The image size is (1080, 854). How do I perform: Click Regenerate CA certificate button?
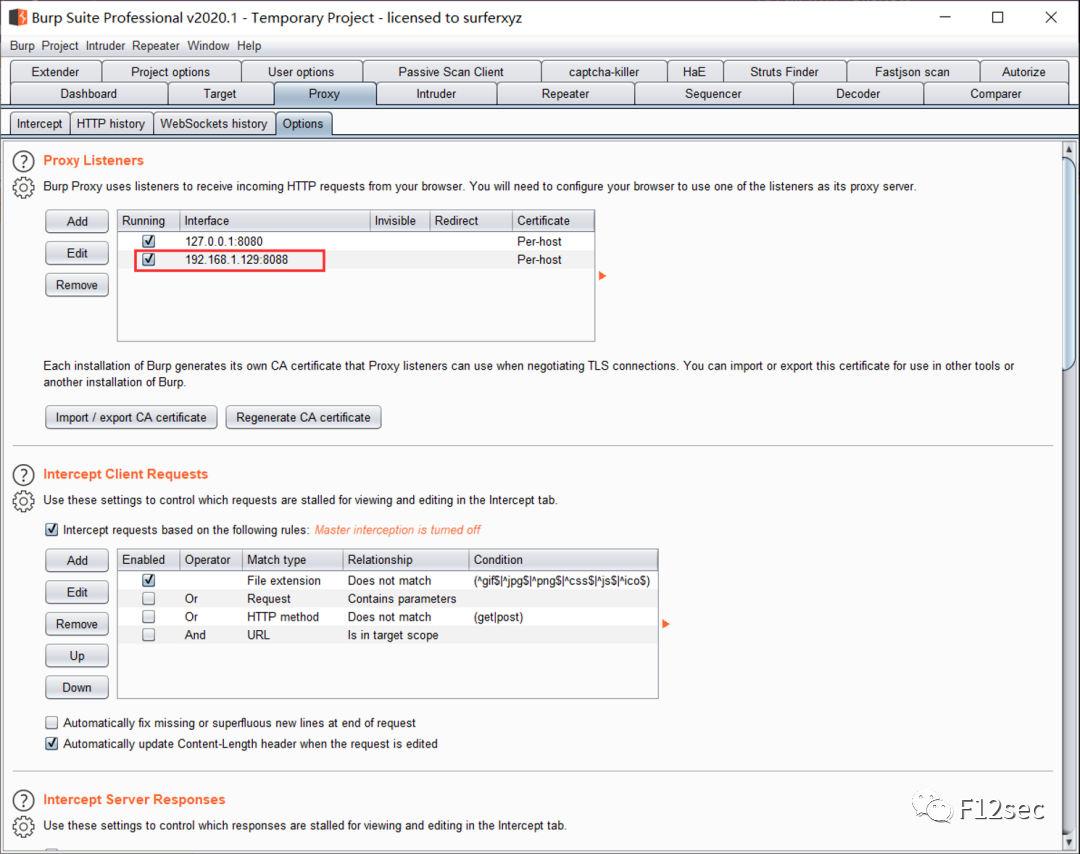click(303, 417)
